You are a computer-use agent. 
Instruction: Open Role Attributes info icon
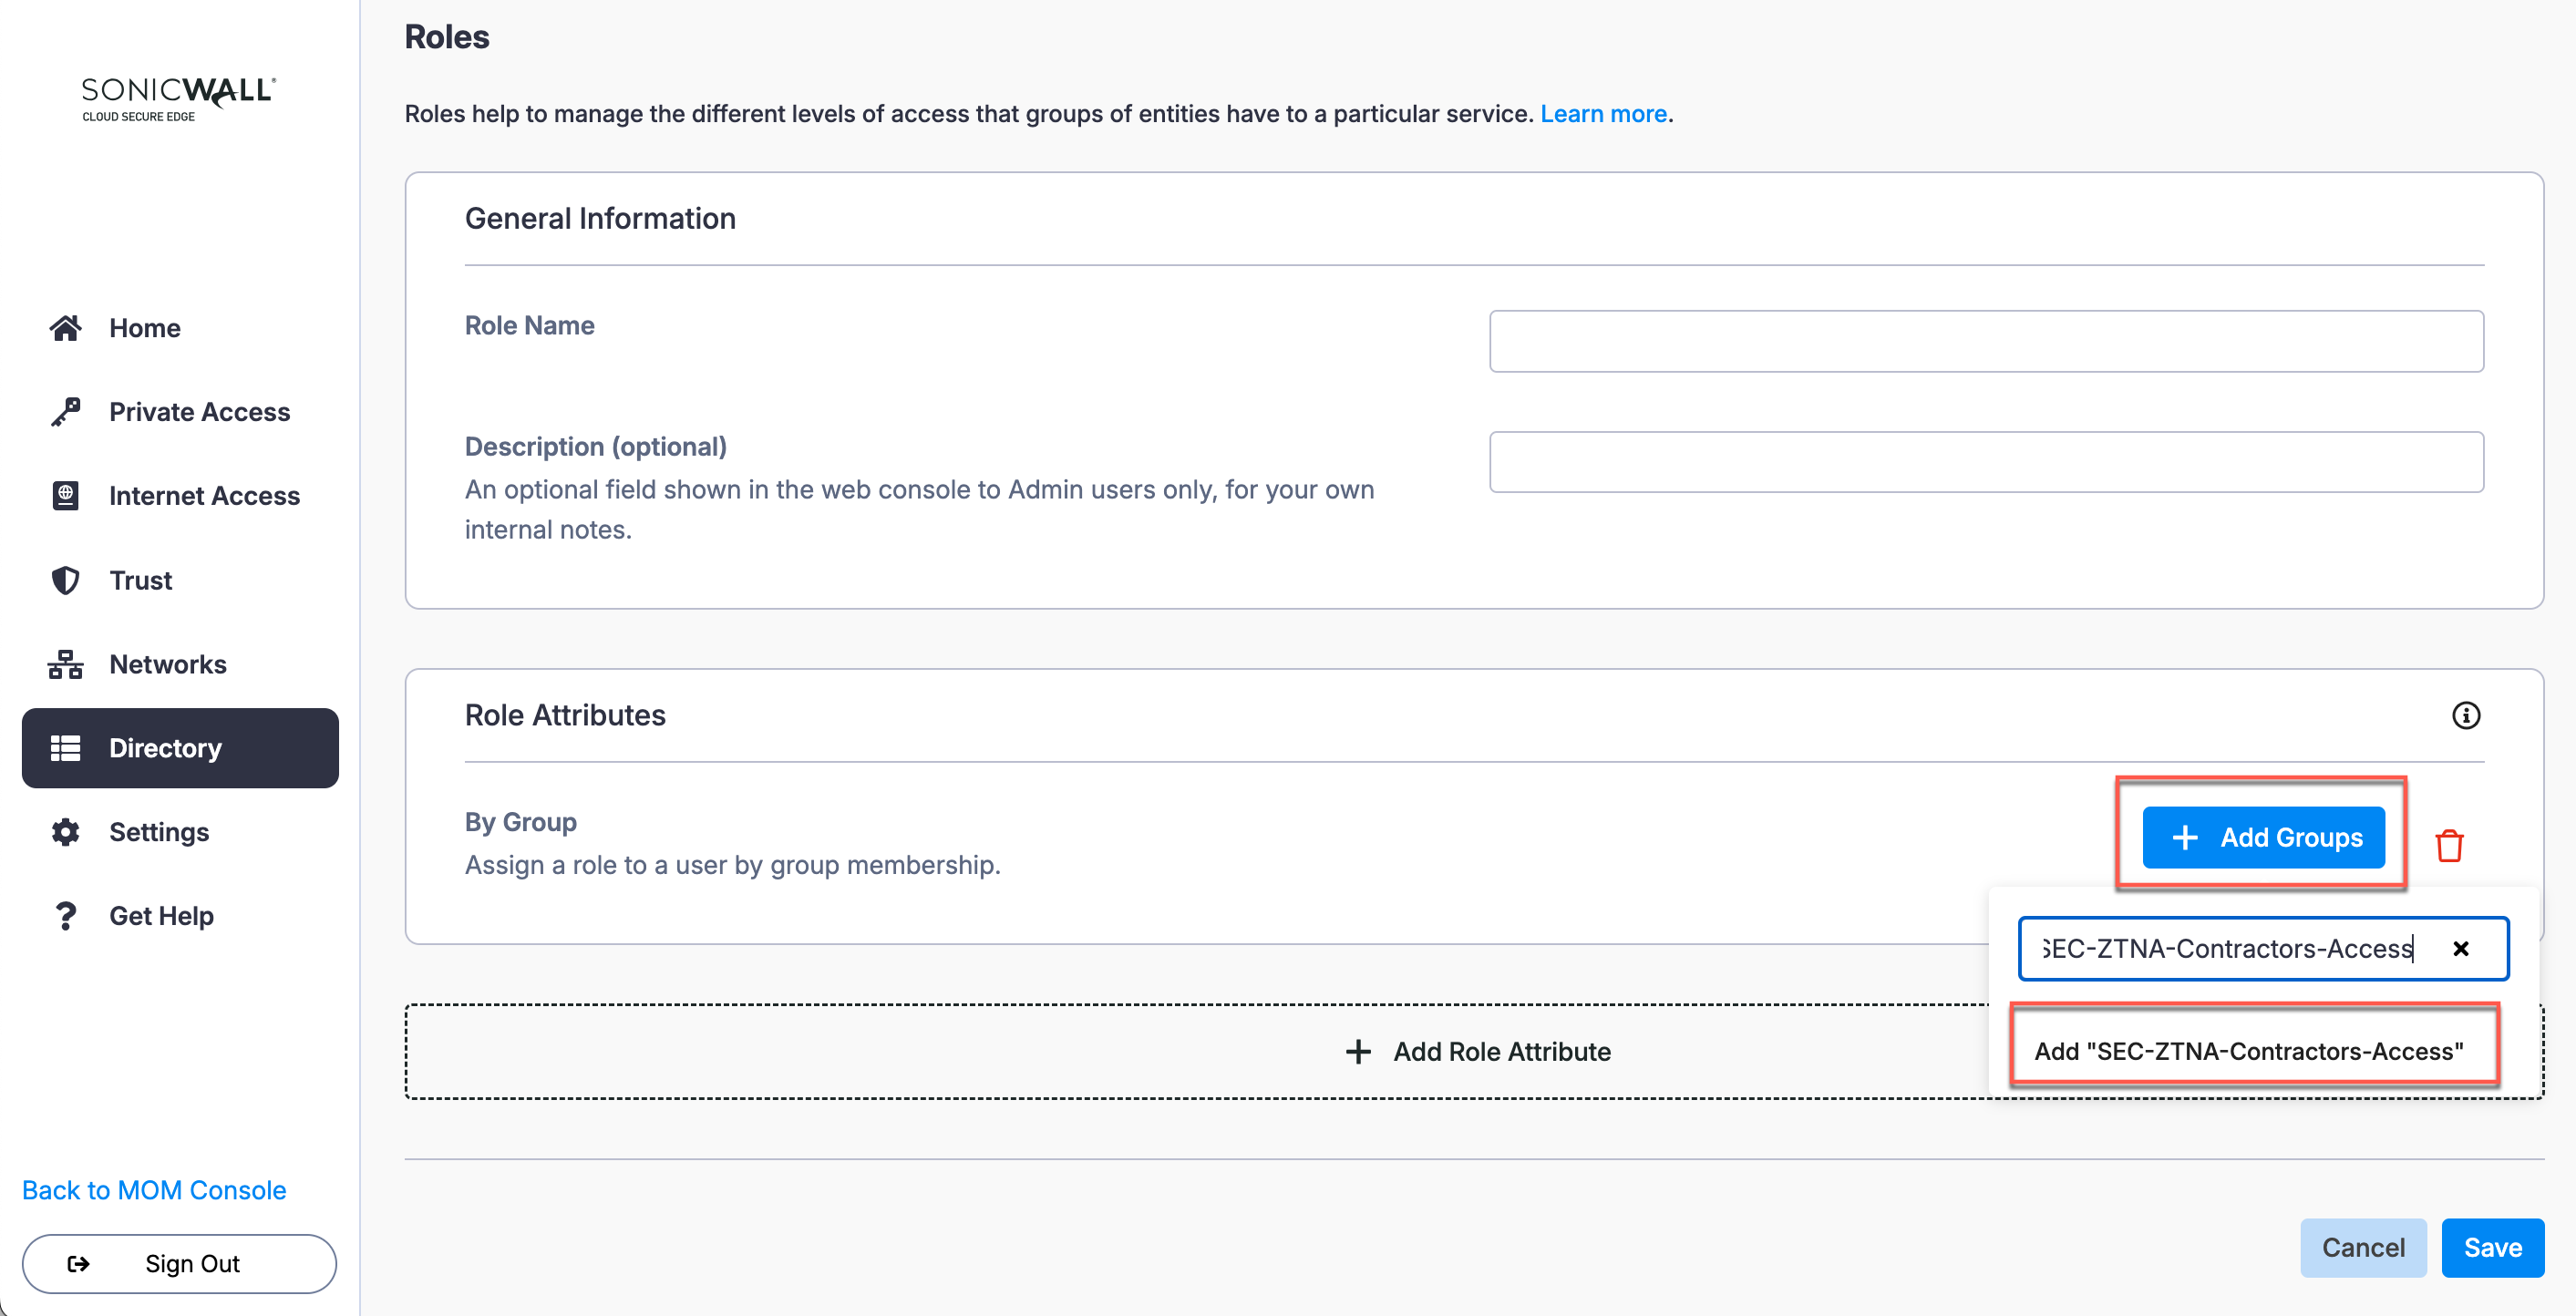pyautogui.click(x=2465, y=715)
